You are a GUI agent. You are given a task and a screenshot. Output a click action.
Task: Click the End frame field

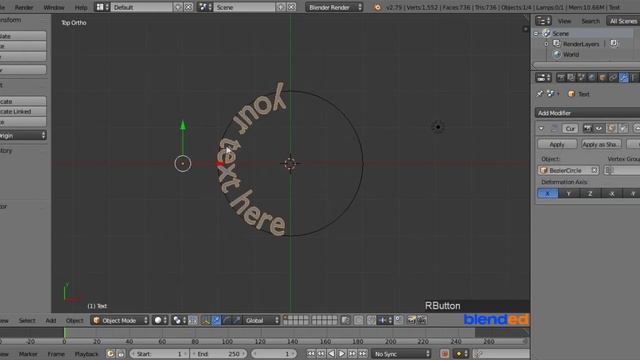coord(219,354)
